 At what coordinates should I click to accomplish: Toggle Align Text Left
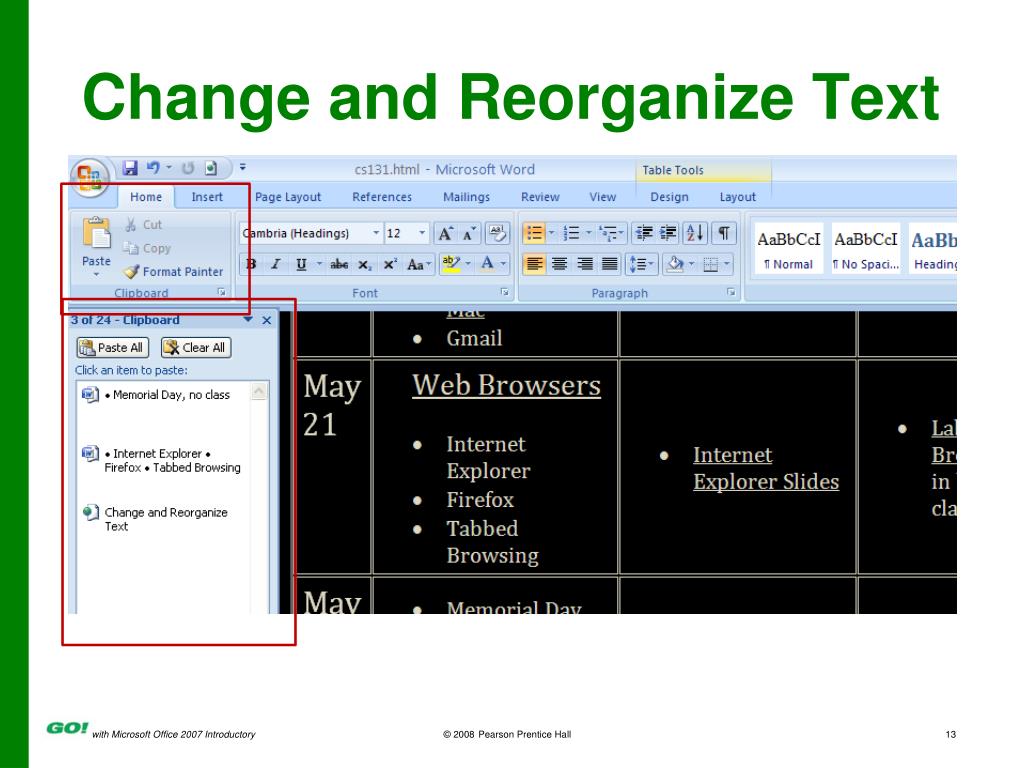coord(534,264)
